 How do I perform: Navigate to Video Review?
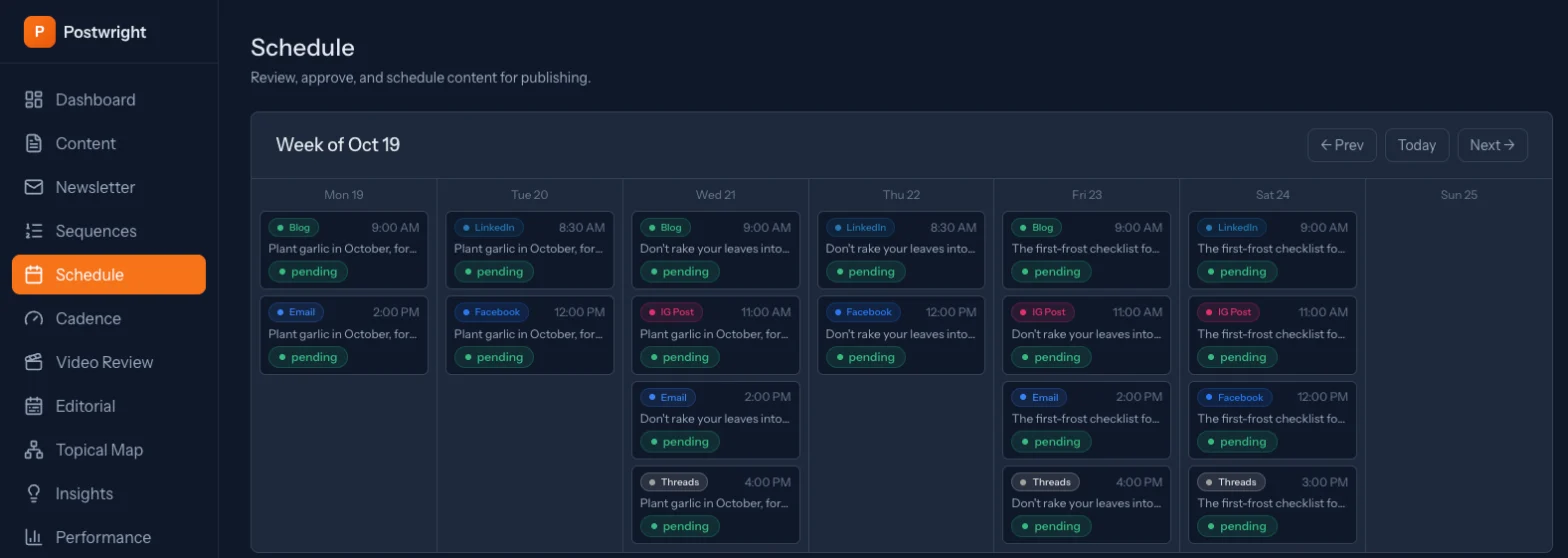[x=109, y=362]
